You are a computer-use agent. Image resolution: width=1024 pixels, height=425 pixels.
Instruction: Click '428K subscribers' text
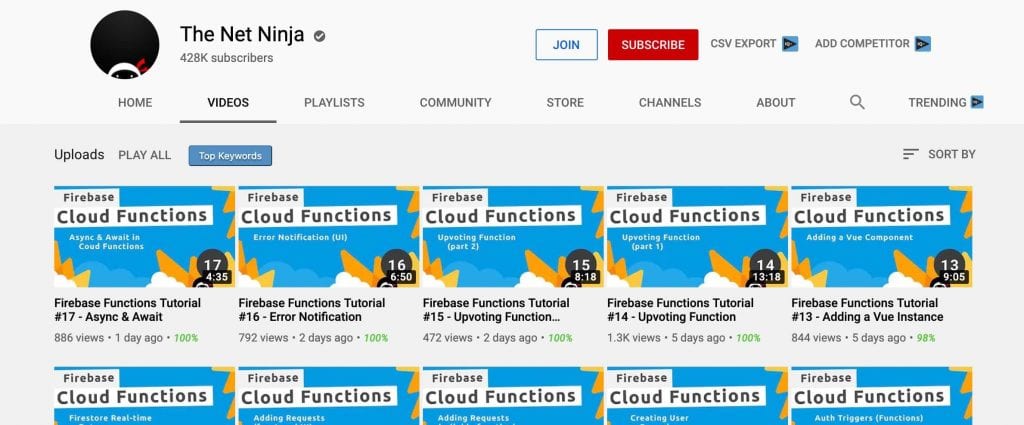pyautogui.click(x=227, y=58)
